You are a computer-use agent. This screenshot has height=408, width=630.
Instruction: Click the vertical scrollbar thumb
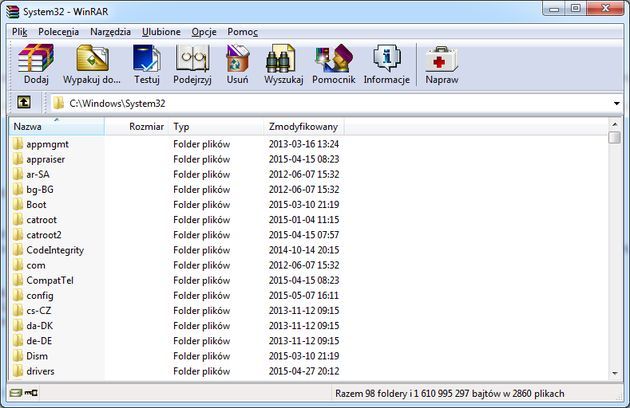[x=614, y=137]
